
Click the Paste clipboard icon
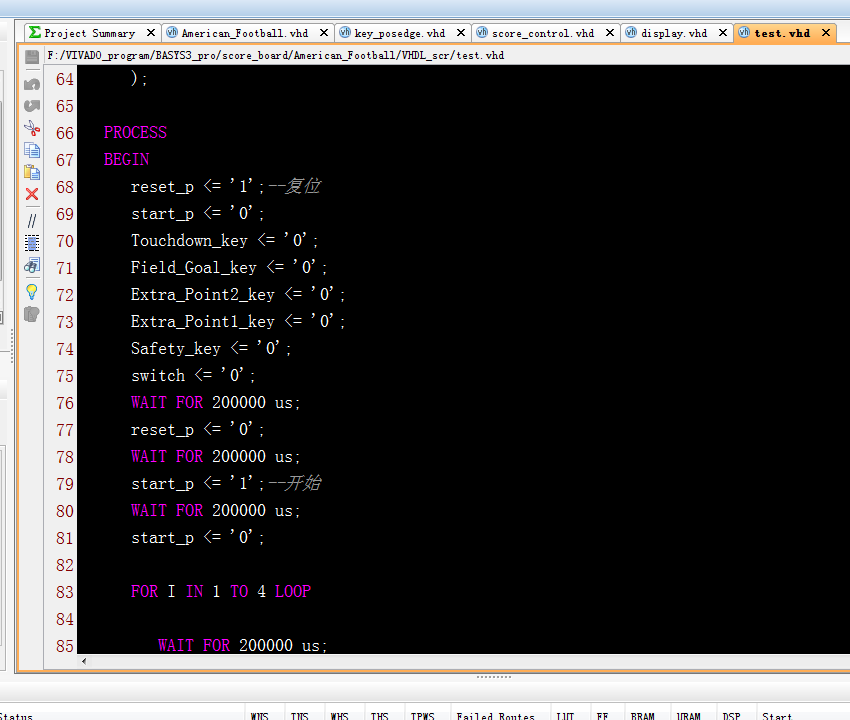point(32,172)
